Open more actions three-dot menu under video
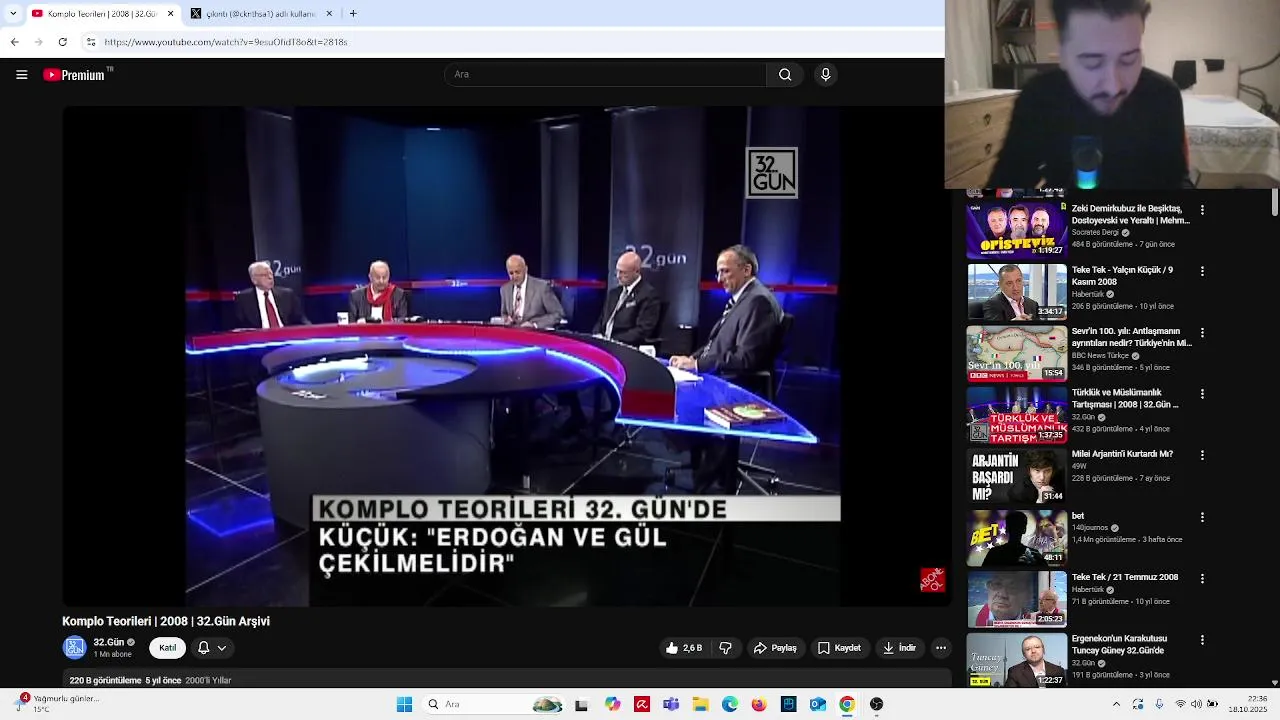The height and width of the screenshot is (720, 1280). 941,648
